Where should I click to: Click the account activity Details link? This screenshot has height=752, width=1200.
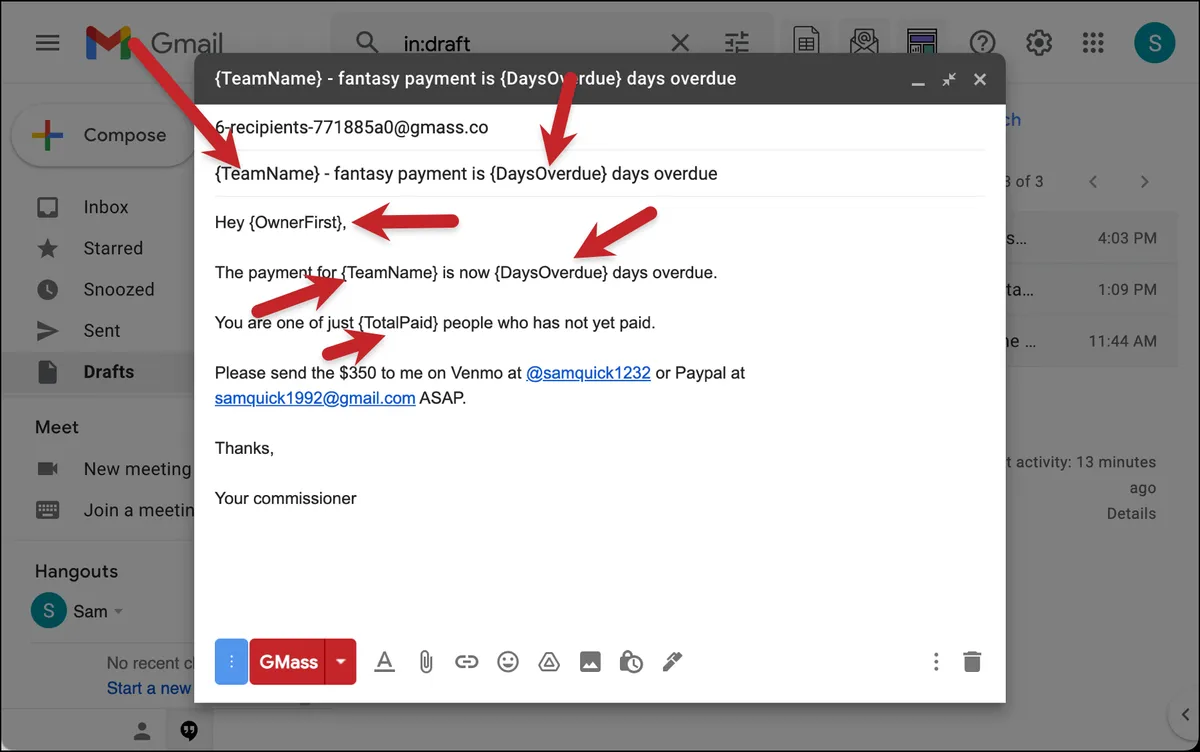pos(1131,514)
